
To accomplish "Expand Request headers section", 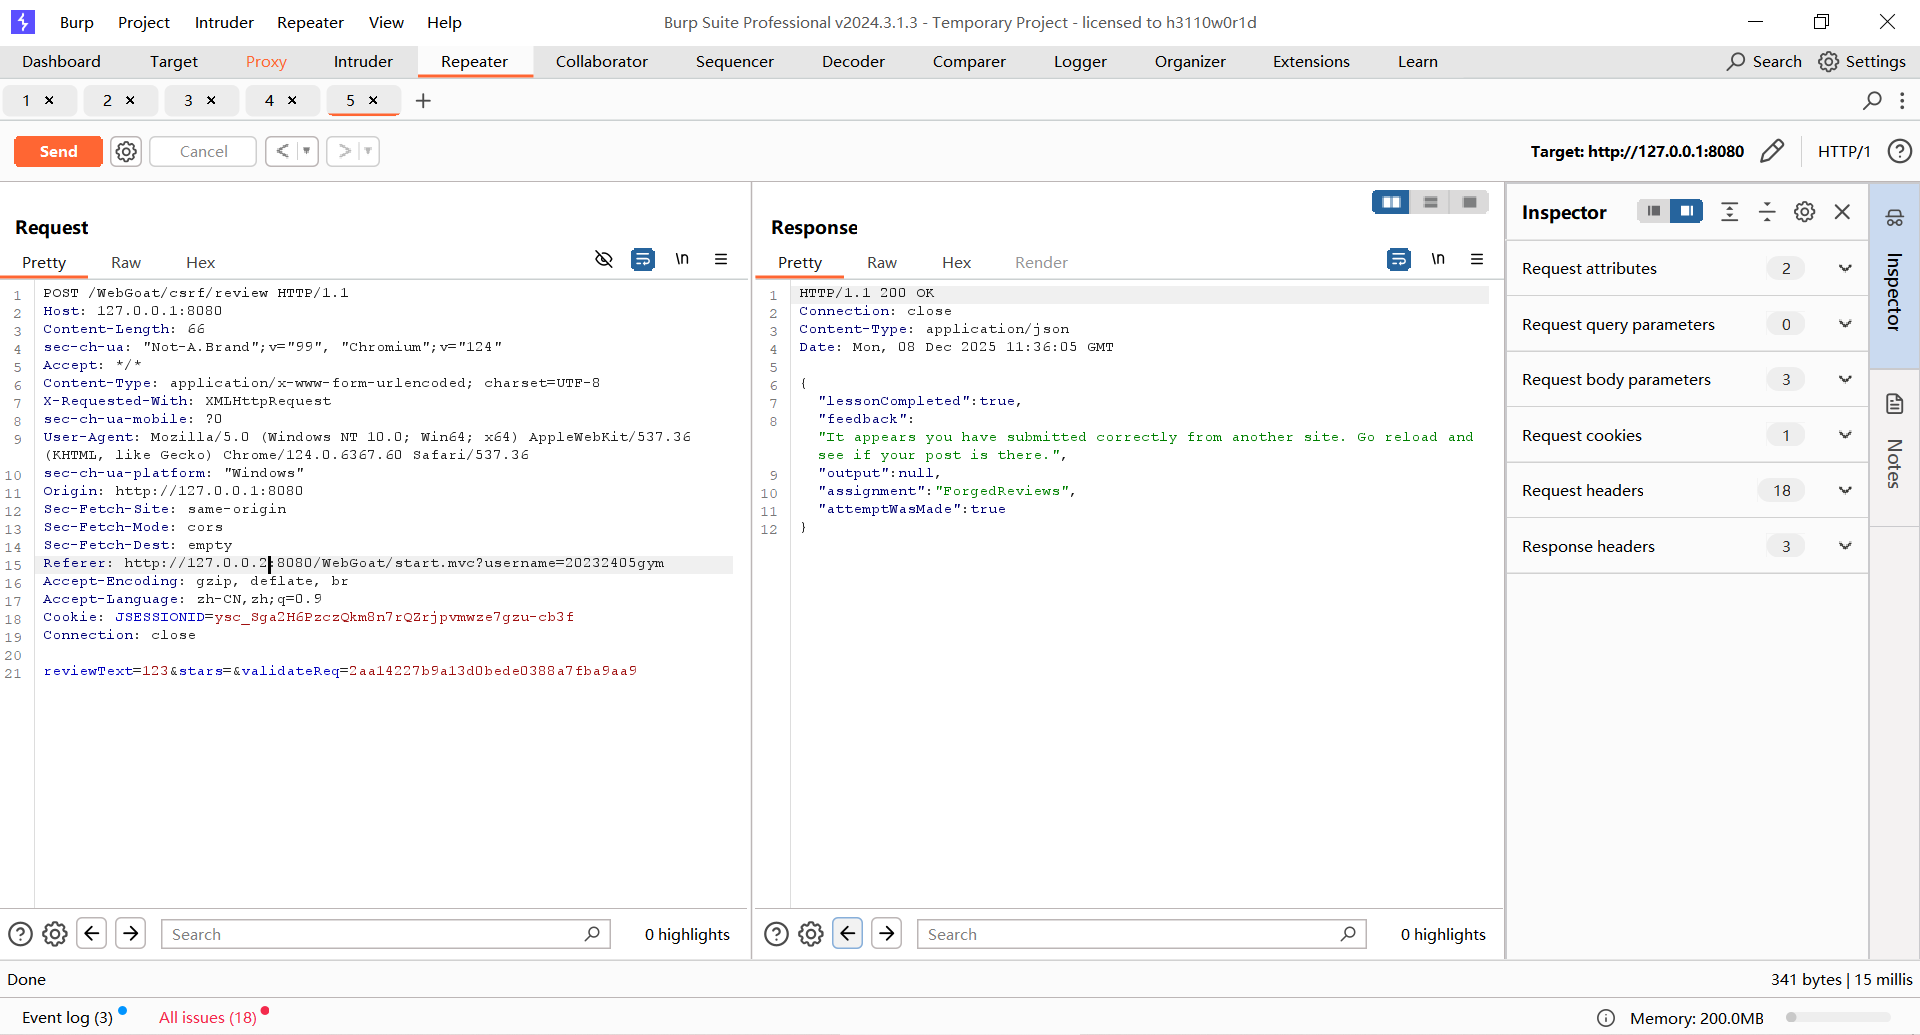I will [x=1845, y=490].
